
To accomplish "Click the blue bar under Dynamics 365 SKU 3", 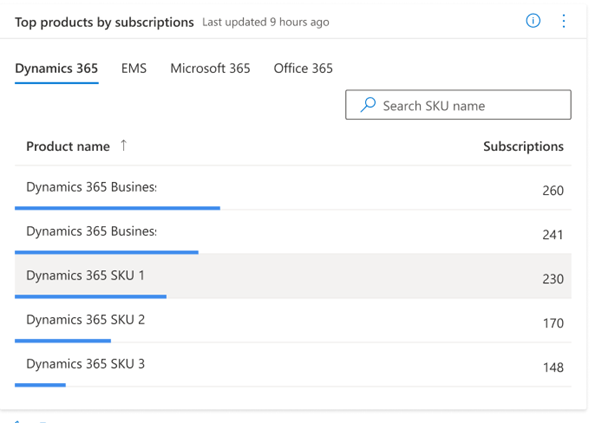I will [40, 384].
